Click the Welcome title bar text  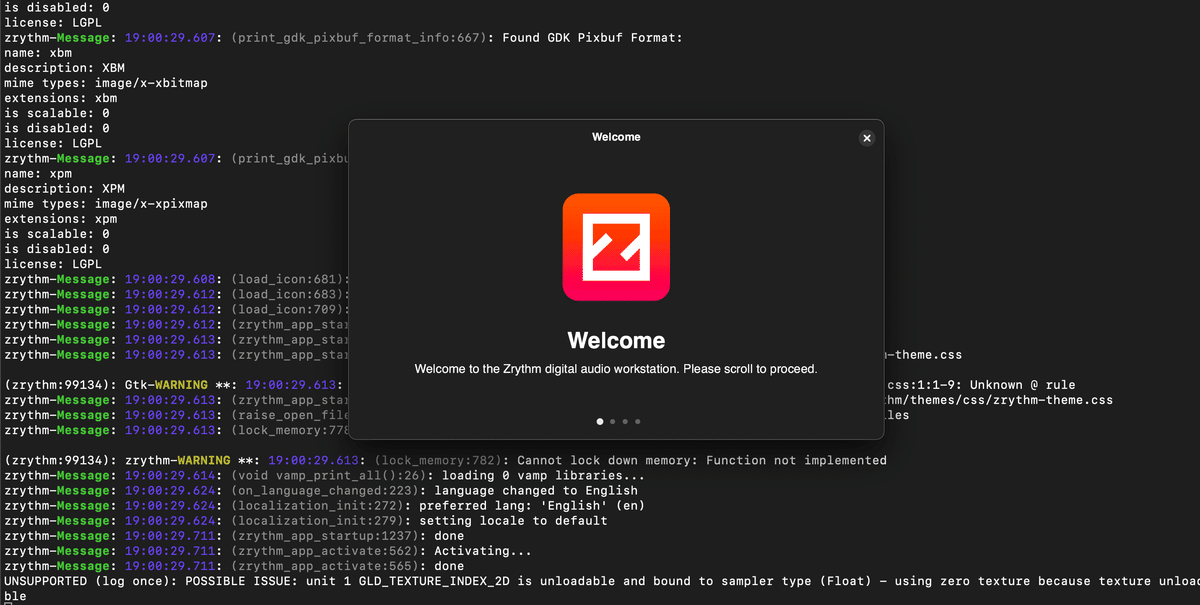click(x=616, y=137)
